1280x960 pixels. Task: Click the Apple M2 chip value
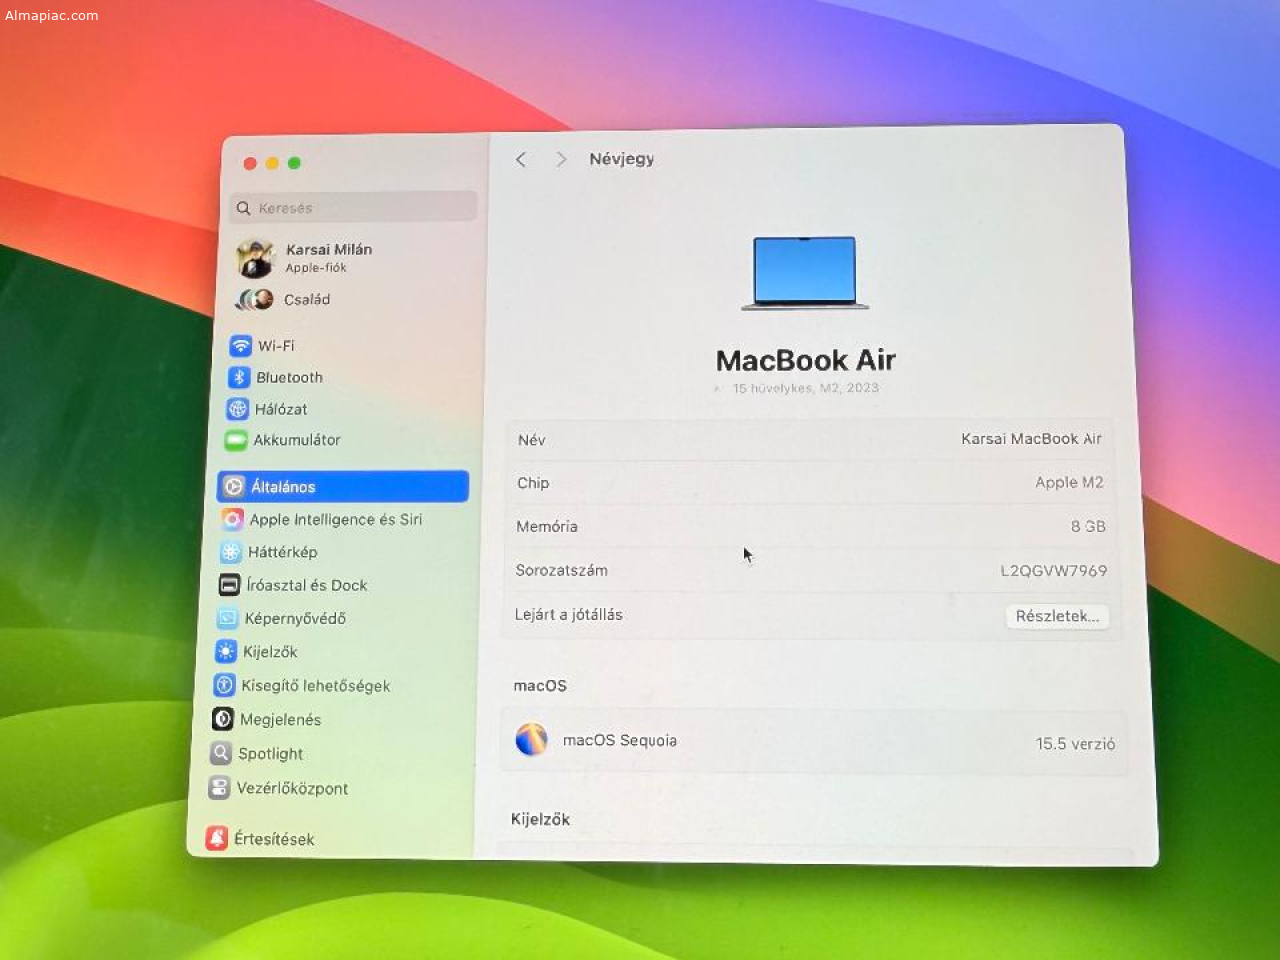1069,482
